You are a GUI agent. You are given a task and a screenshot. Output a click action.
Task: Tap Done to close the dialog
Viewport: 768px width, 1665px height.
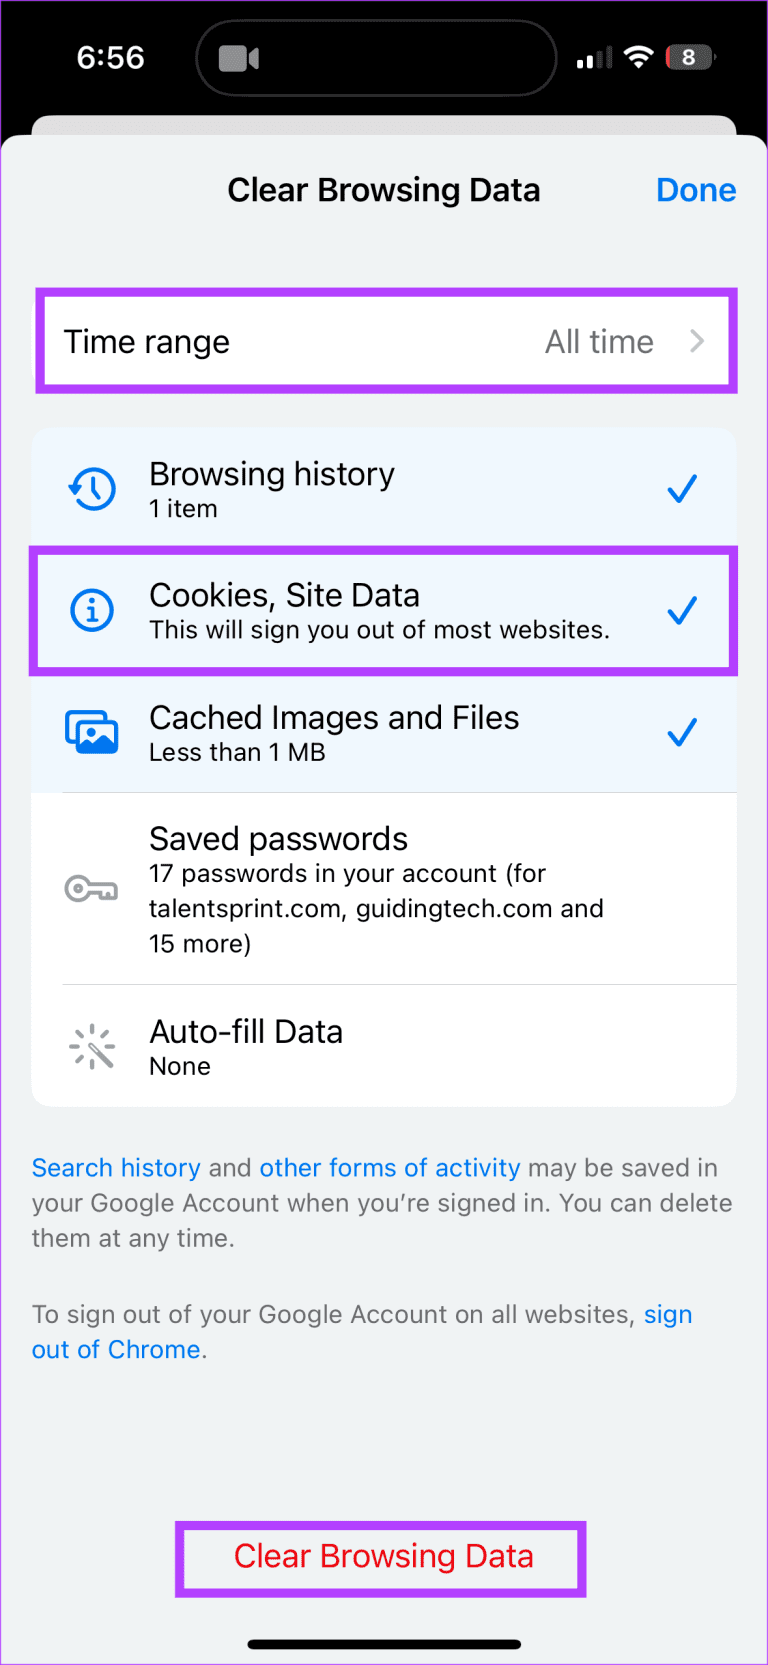coord(696,190)
